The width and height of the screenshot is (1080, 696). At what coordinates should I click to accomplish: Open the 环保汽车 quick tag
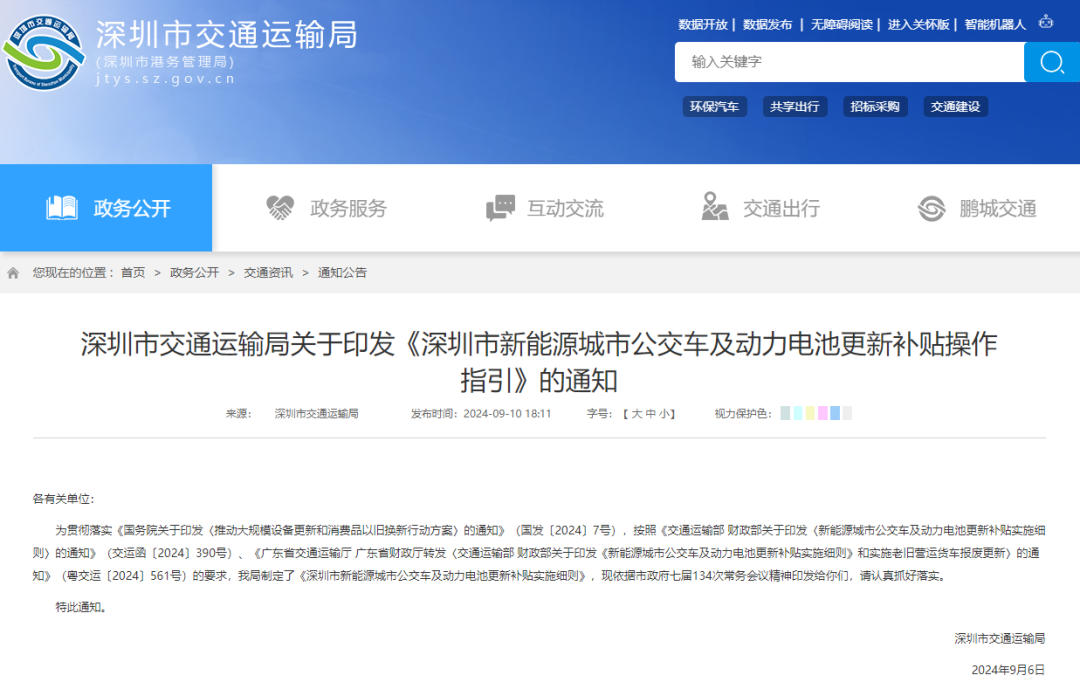[714, 107]
